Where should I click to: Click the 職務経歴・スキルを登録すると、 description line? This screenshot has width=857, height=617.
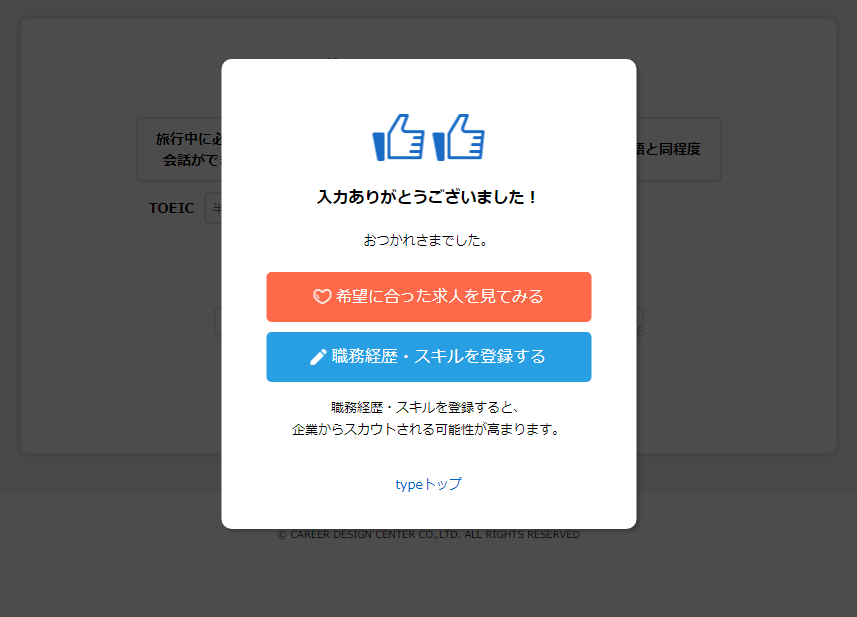(x=426, y=407)
